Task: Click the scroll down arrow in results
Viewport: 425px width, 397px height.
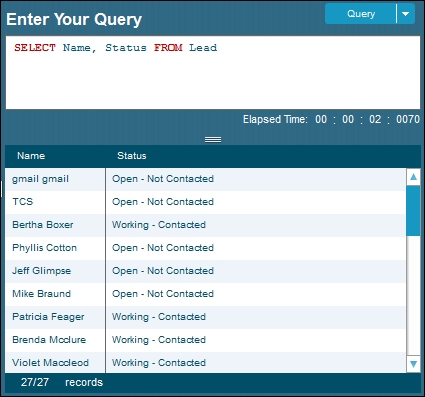Action: tap(413, 364)
